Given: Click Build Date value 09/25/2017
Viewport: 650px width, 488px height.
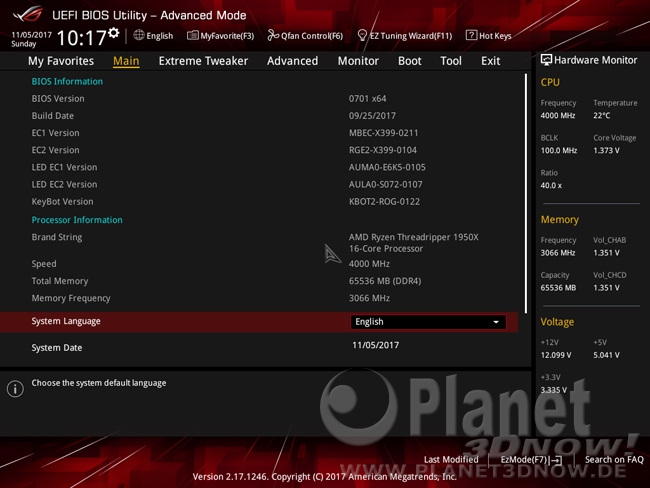Looking at the screenshot, I should [x=372, y=116].
